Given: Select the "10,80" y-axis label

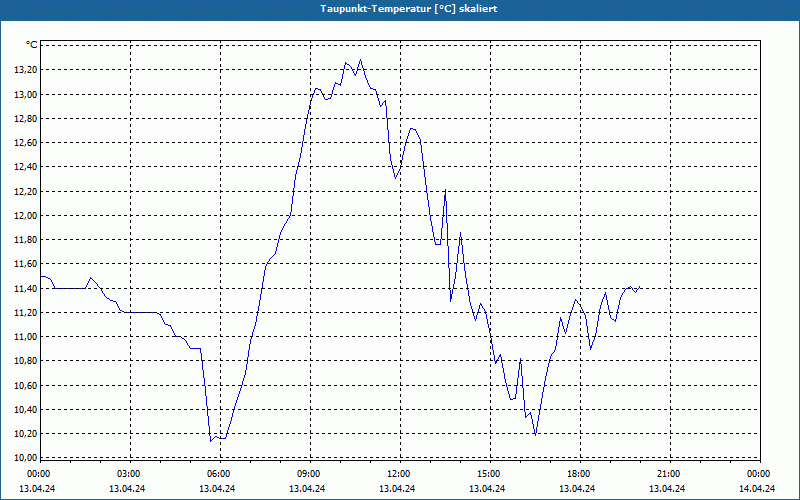Looking at the screenshot, I should coord(24,361).
